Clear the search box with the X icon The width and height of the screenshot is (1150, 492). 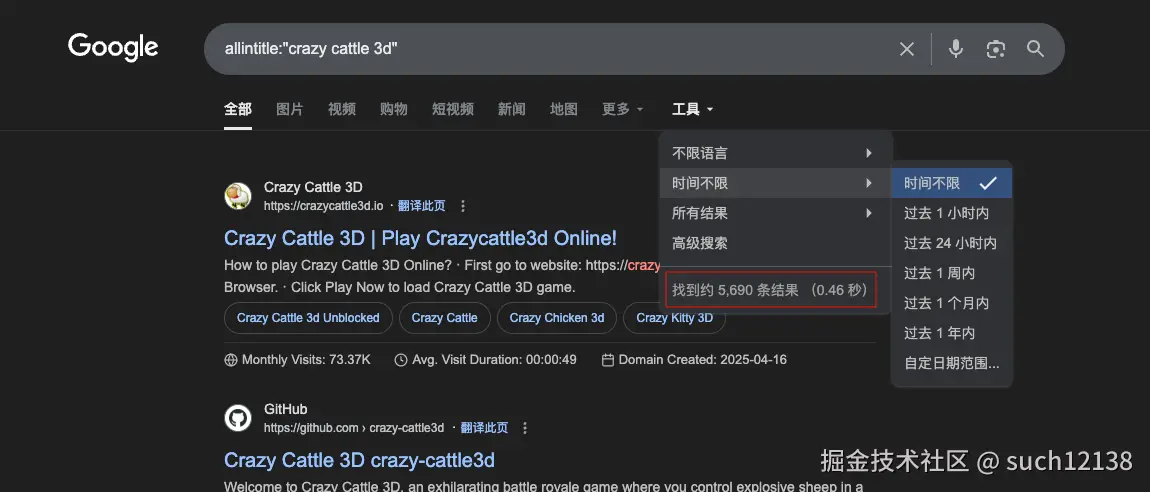tap(907, 49)
